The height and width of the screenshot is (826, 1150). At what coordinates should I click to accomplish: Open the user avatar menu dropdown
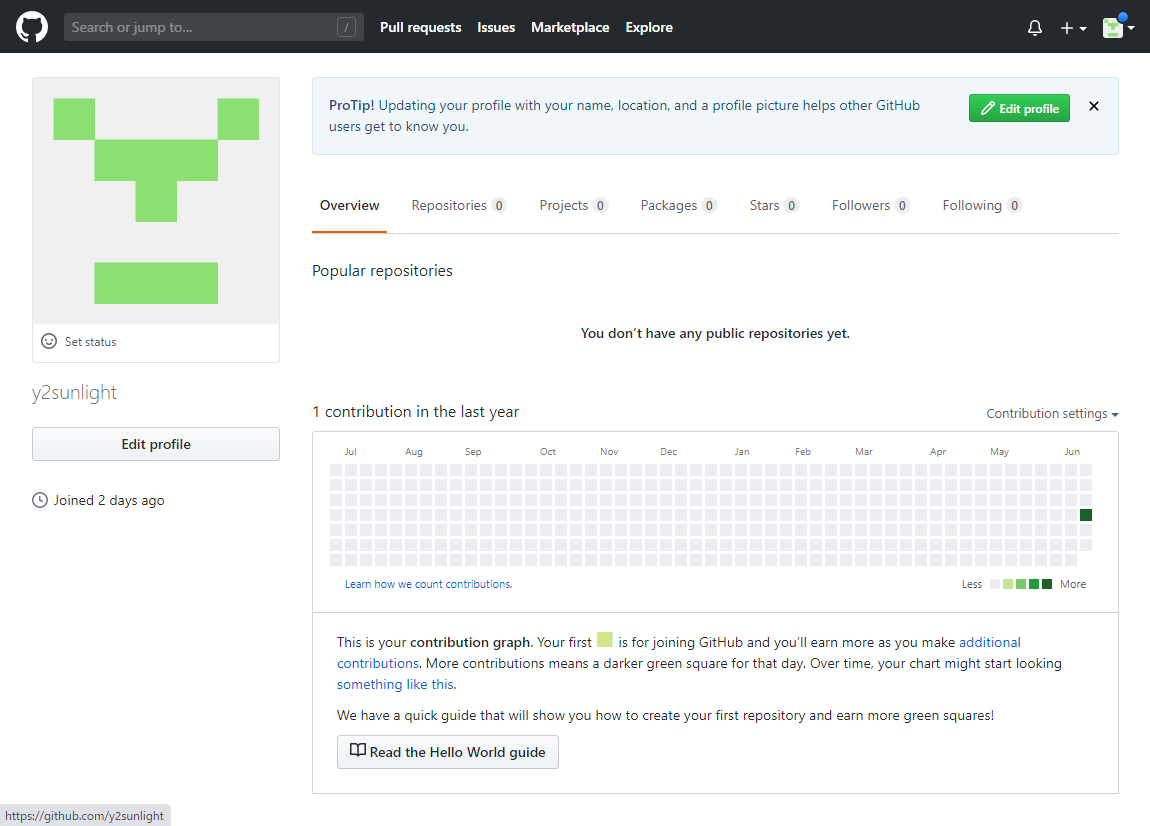1118,28
